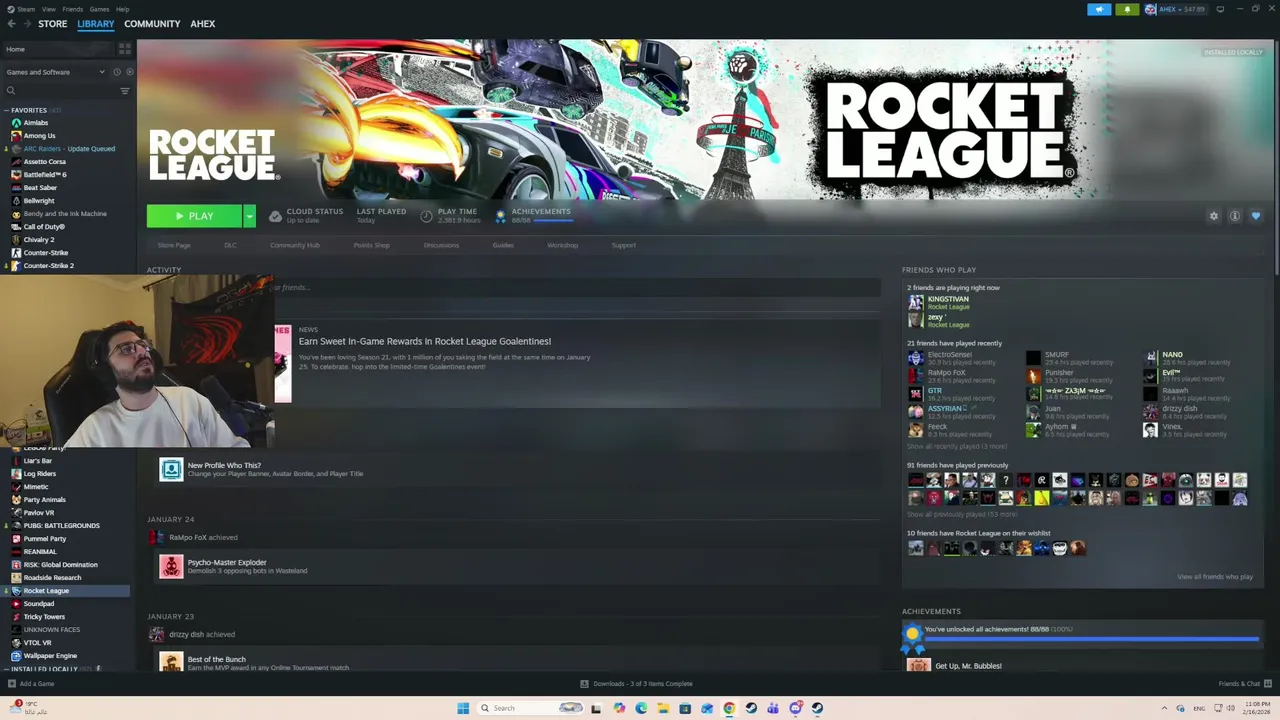Screen dimensions: 1280x720
Task: Open the announcements megaphone button
Action: 1099,9
